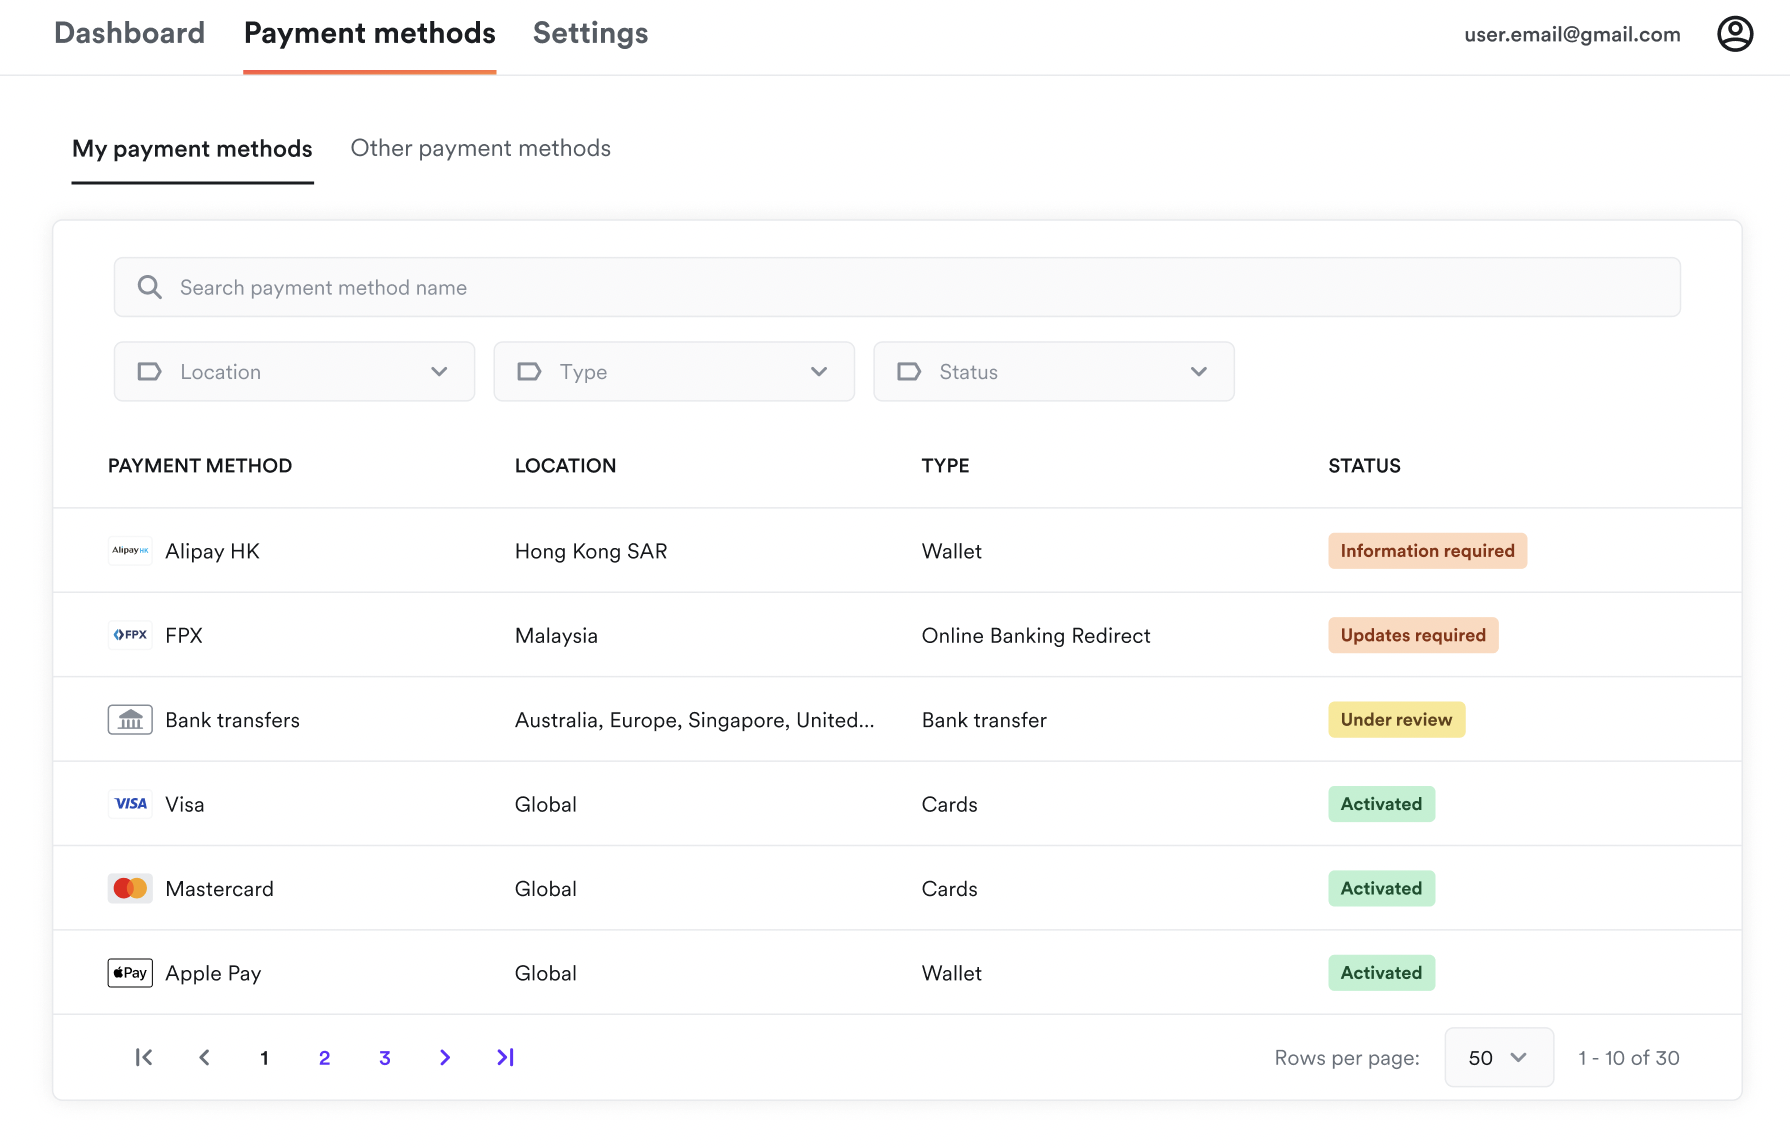Image resolution: width=1790 pixels, height=1148 pixels.
Task: Click the Alipay HK logo icon
Action: click(x=130, y=551)
